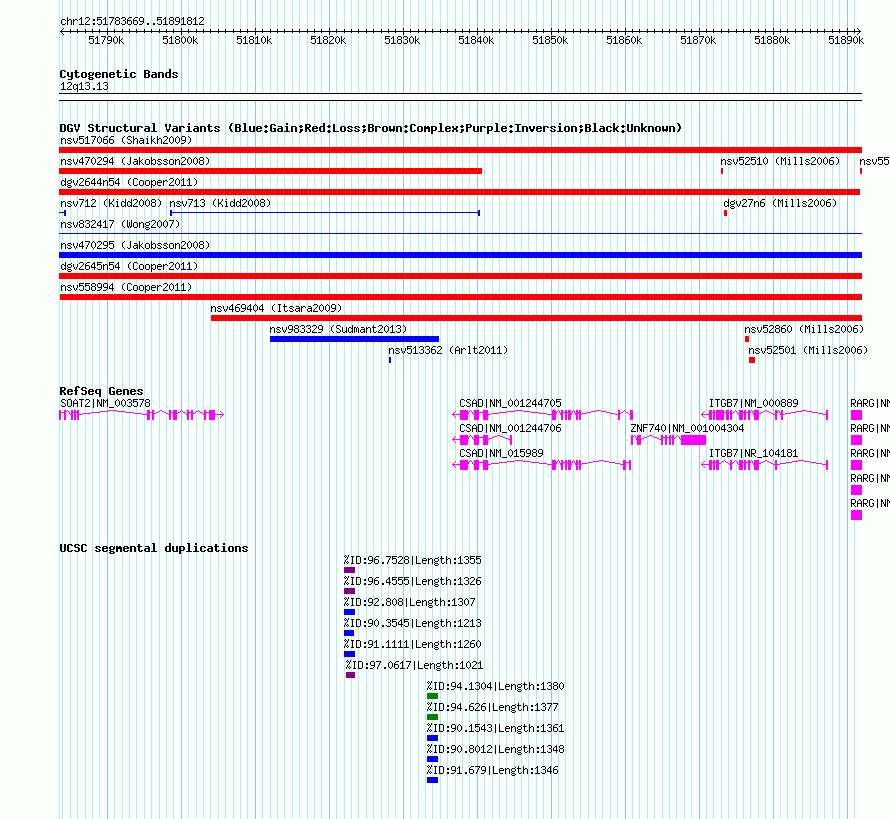Click the nsv52501 (Mills2006) label text
Screen dimensions: 890x819
pos(808,350)
